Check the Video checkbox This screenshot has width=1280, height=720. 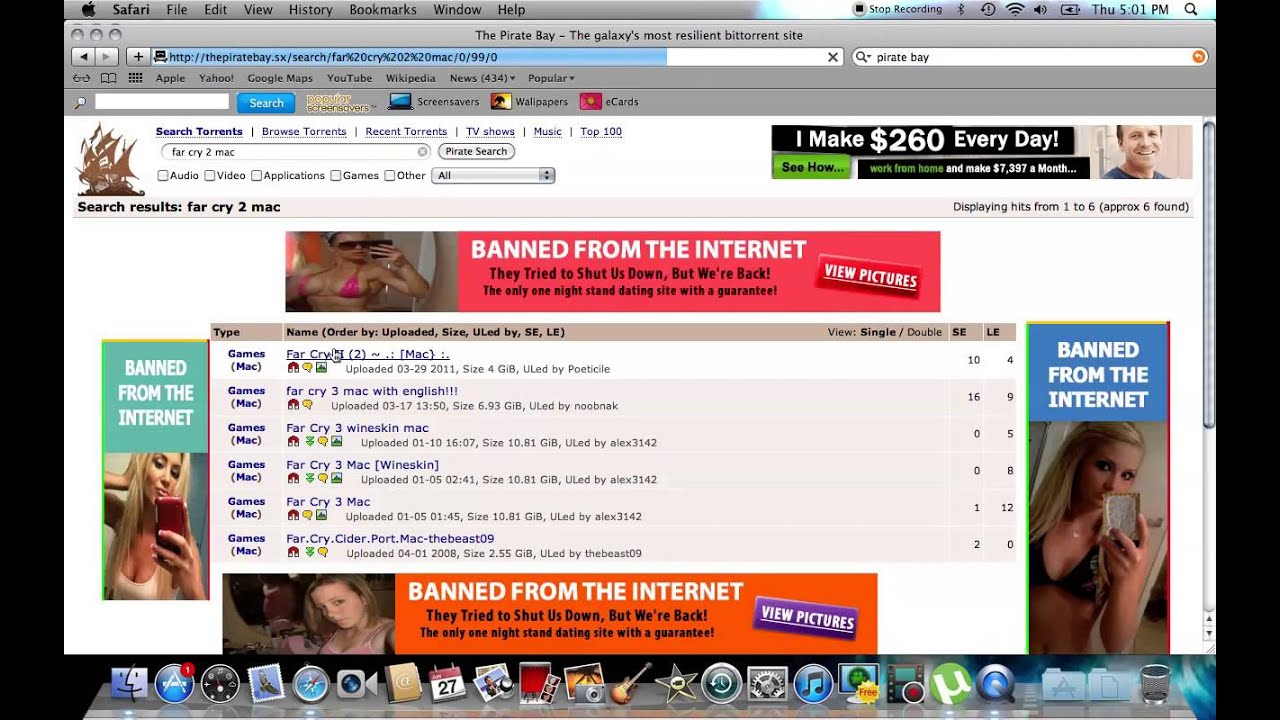point(209,176)
